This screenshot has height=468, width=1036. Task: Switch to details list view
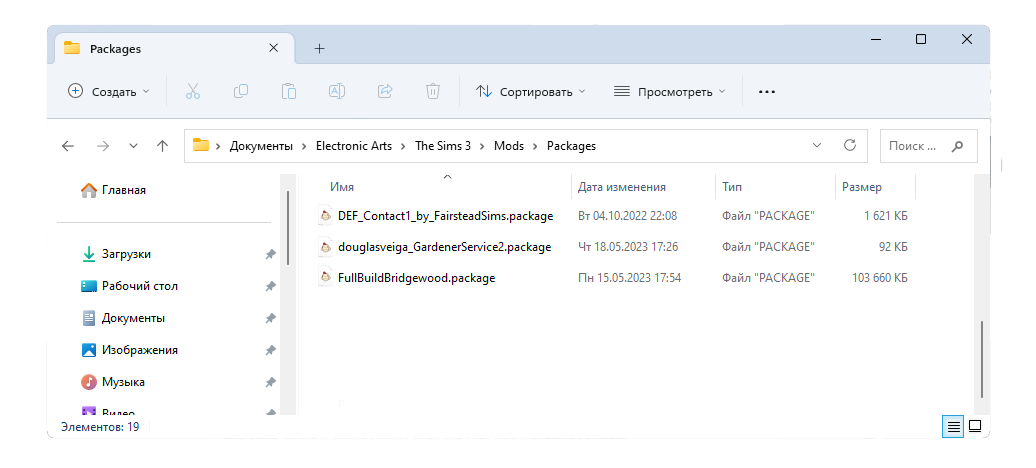[x=954, y=426]
